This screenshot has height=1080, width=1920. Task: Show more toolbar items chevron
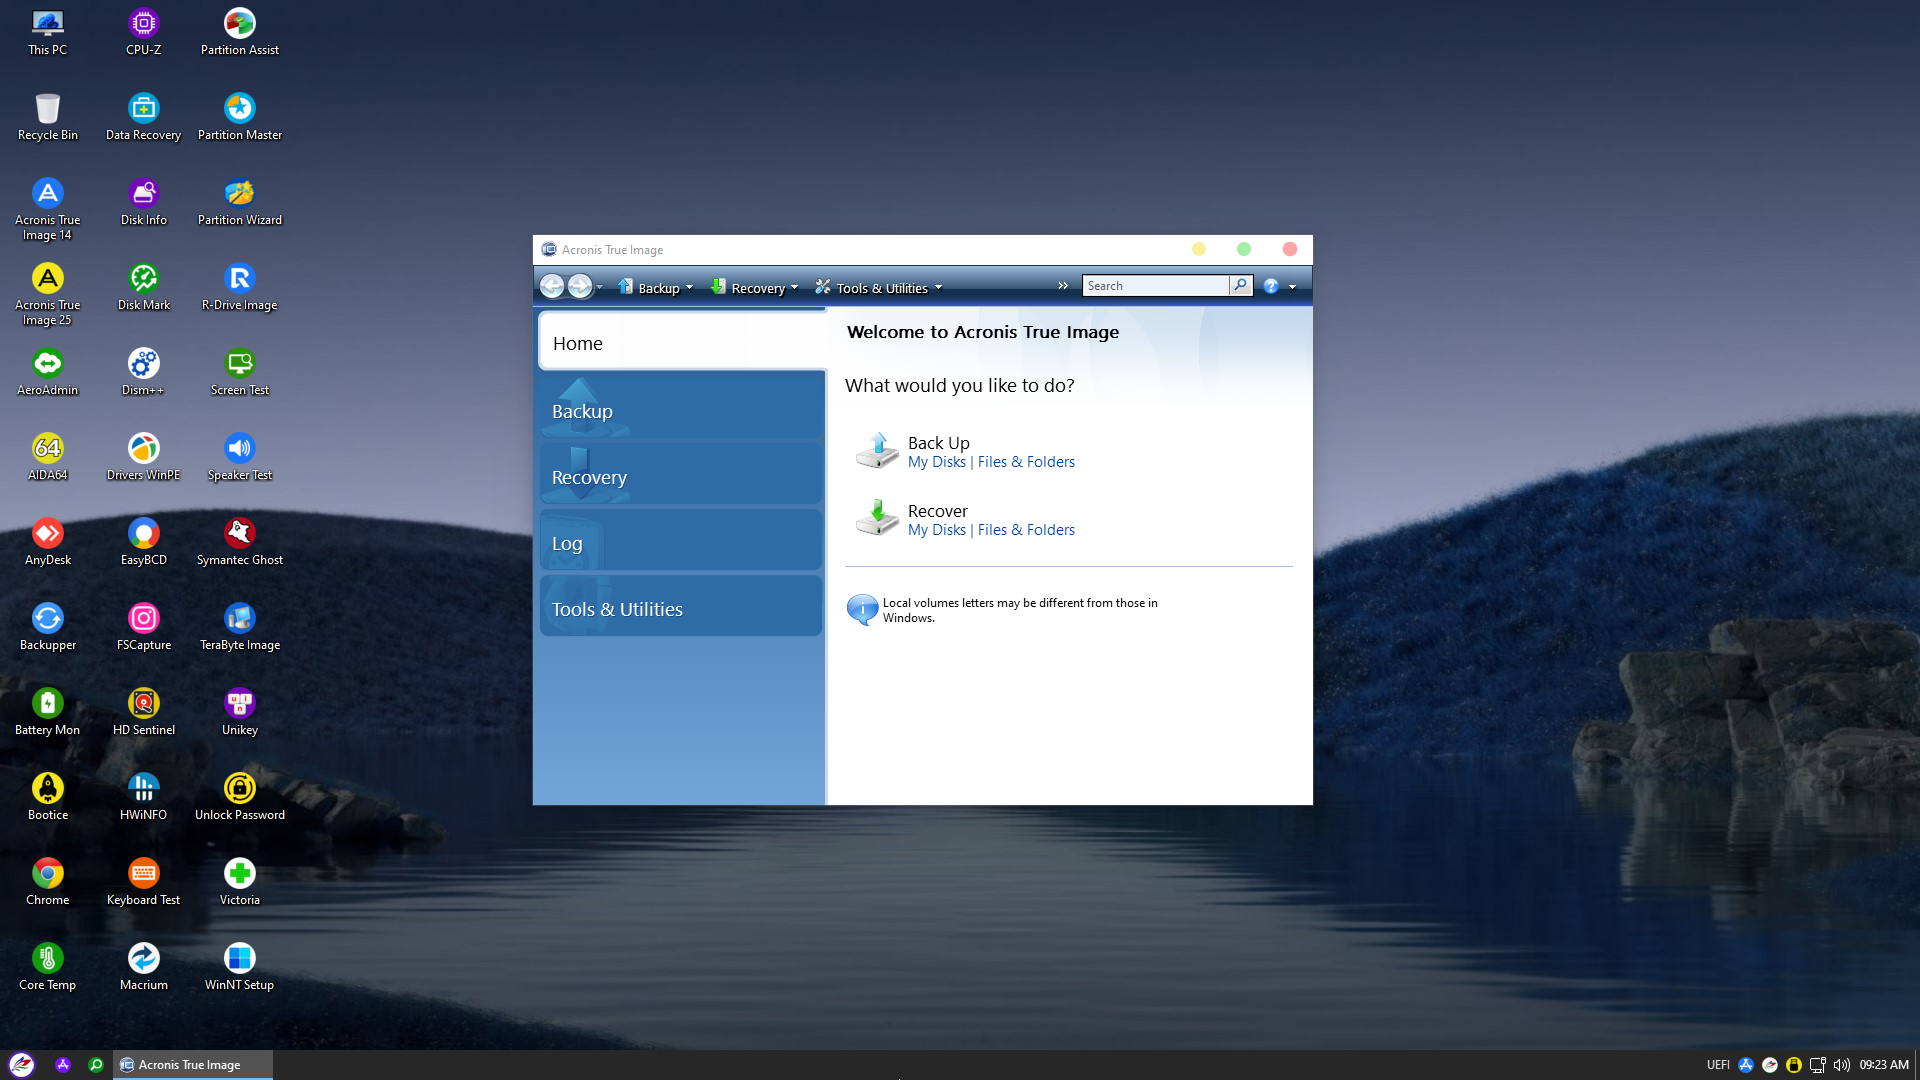click(1063, 286)
